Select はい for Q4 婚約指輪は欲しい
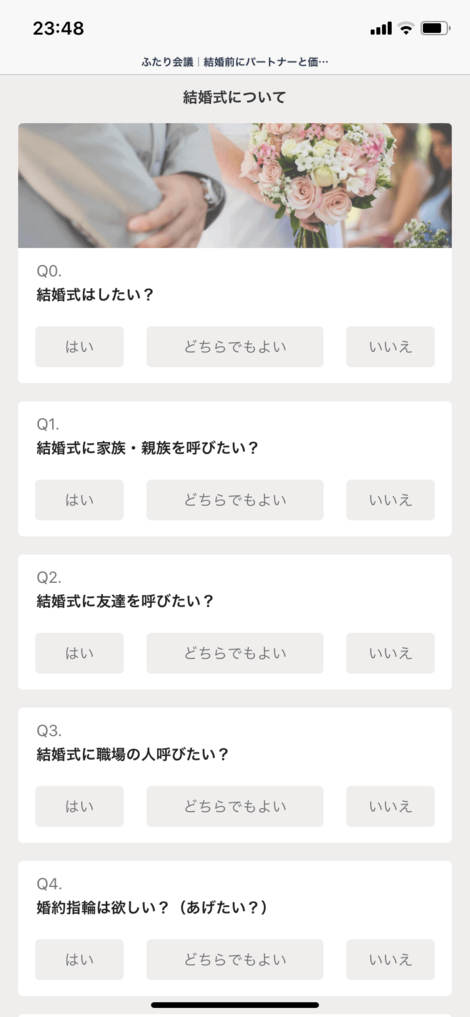Screen dimensions: 470x1017 coord(79,960)
